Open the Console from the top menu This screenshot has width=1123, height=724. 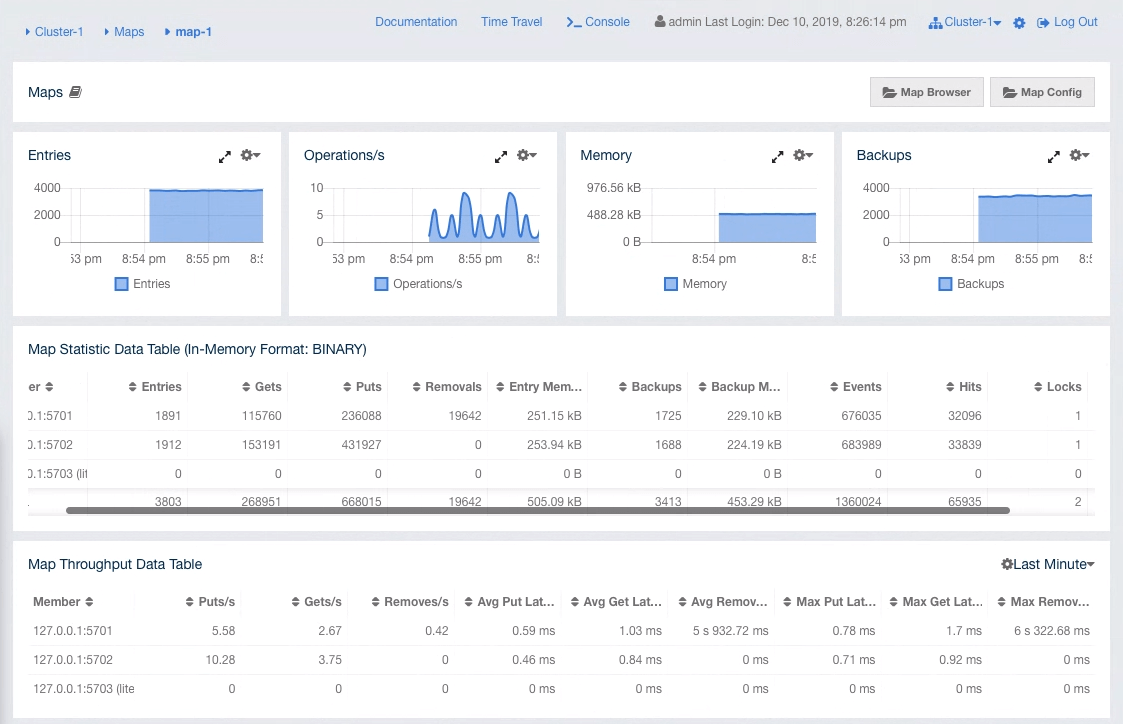(598, 22)
